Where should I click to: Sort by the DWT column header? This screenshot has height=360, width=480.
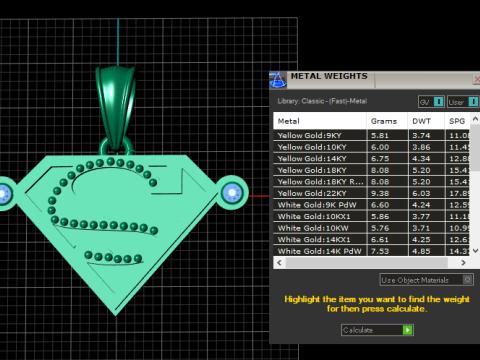tap(426, 121)
